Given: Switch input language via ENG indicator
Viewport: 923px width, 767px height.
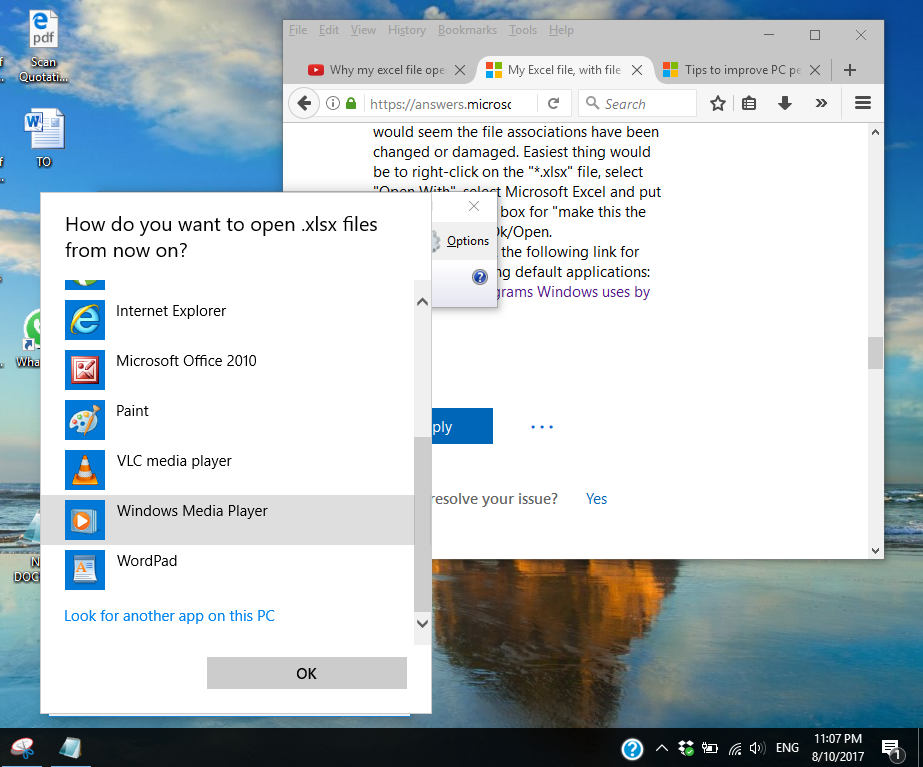Looking at the screenshot, I should [x=787, y=748].
